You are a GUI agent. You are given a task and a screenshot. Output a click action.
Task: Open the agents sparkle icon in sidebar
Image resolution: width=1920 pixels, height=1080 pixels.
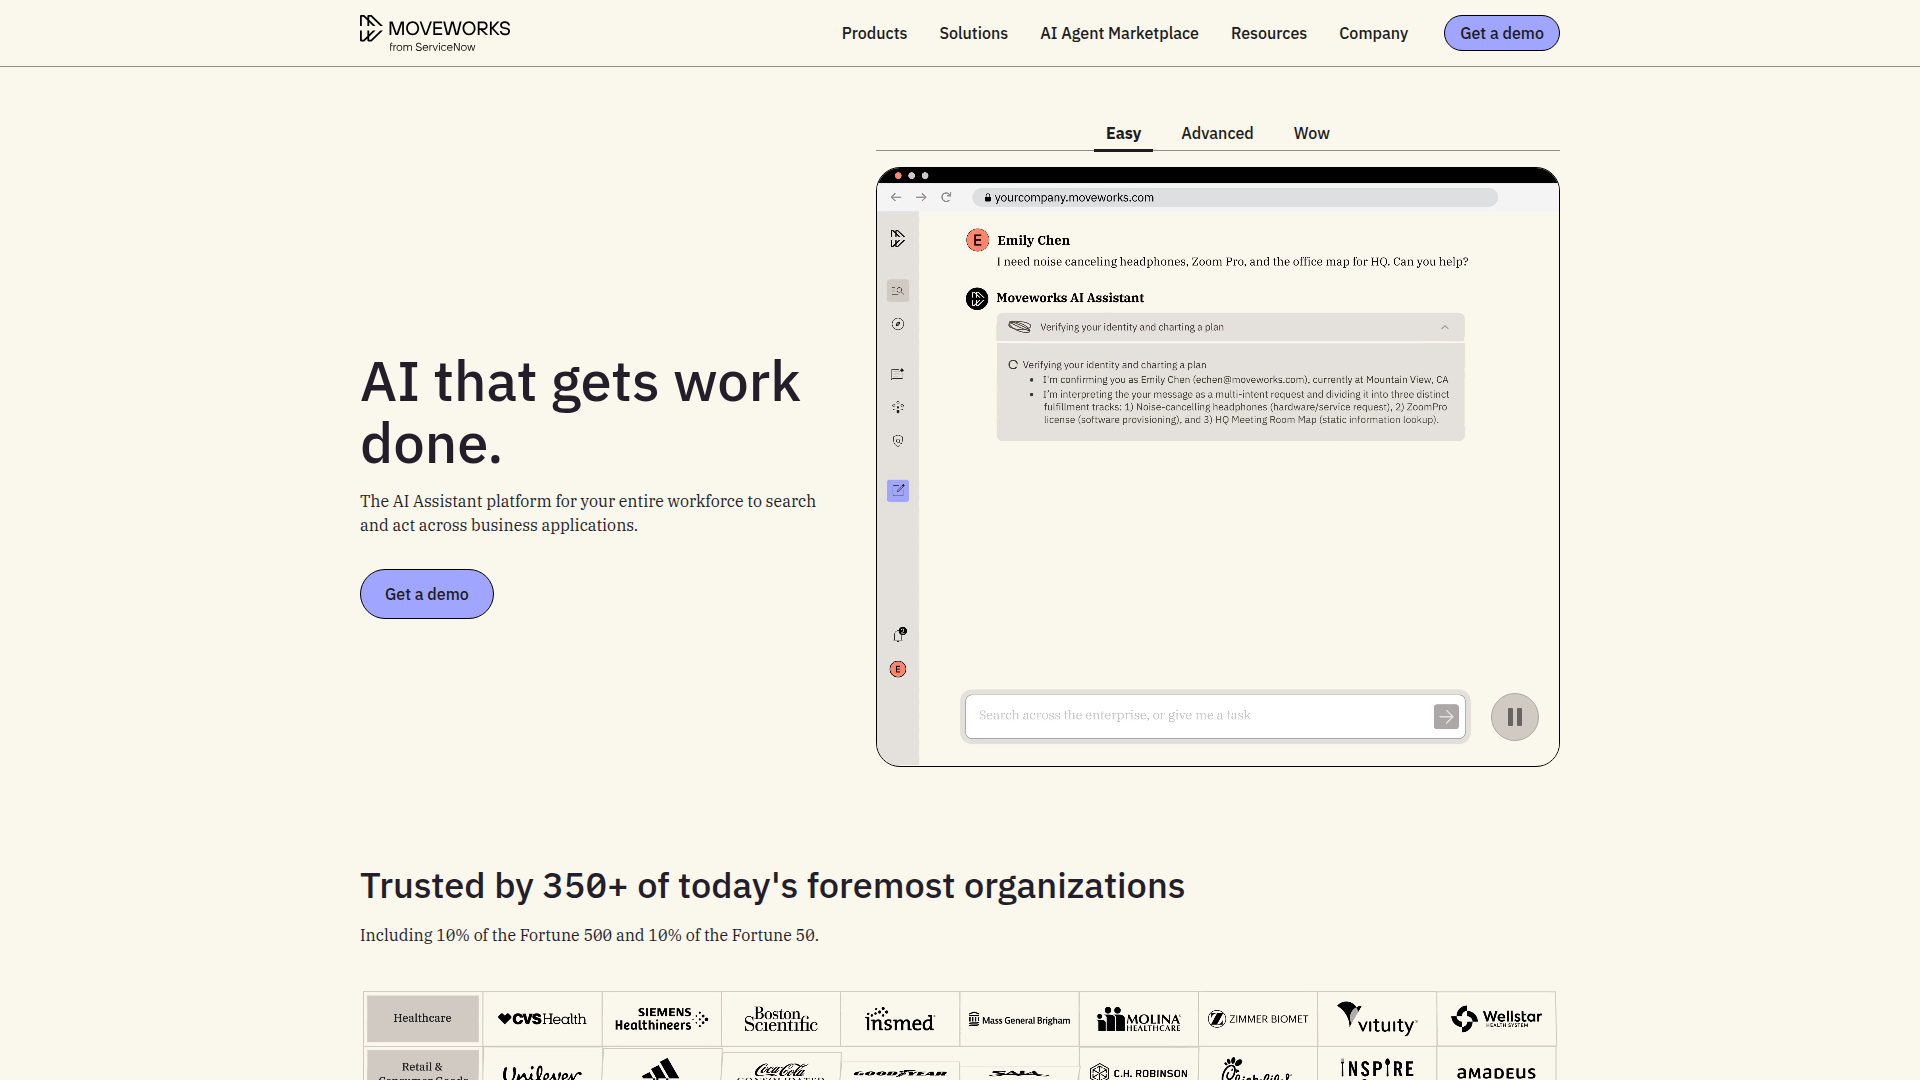tap(897, 407)
